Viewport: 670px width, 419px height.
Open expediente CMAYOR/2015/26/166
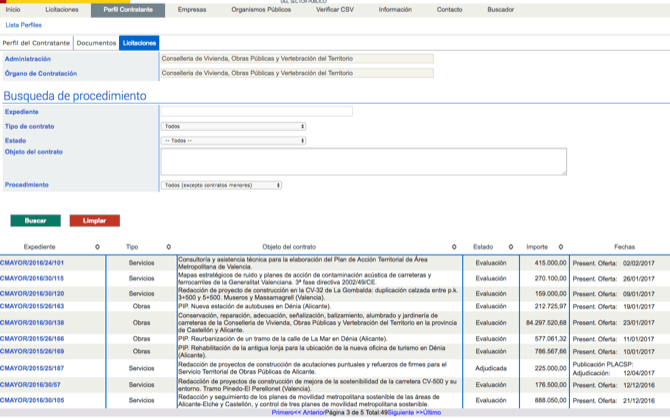coord(32,339)
